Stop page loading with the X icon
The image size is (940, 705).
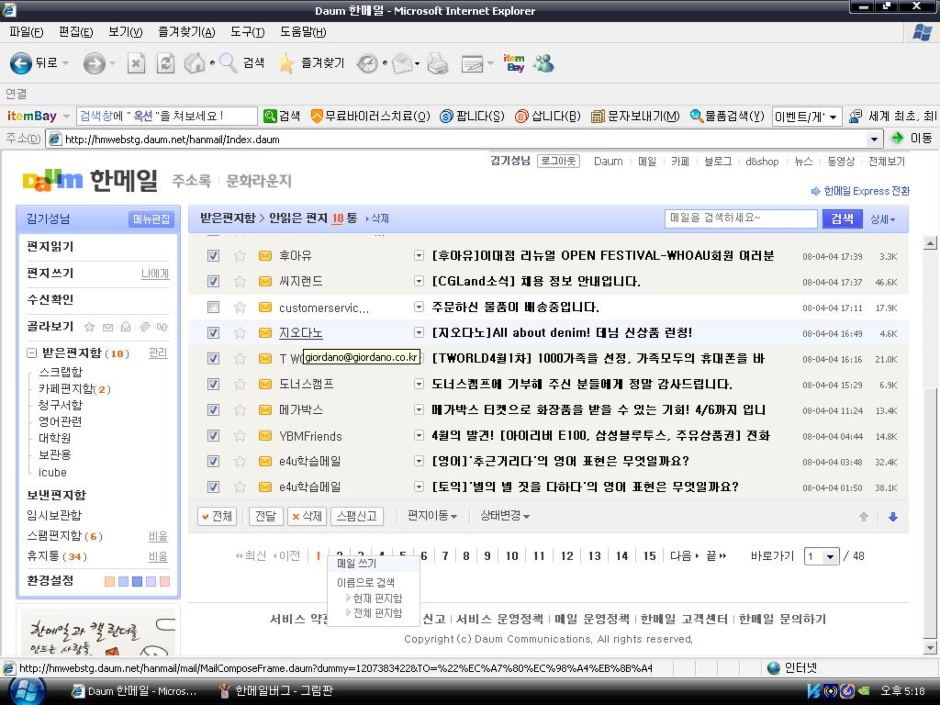(x=136, y=63)
